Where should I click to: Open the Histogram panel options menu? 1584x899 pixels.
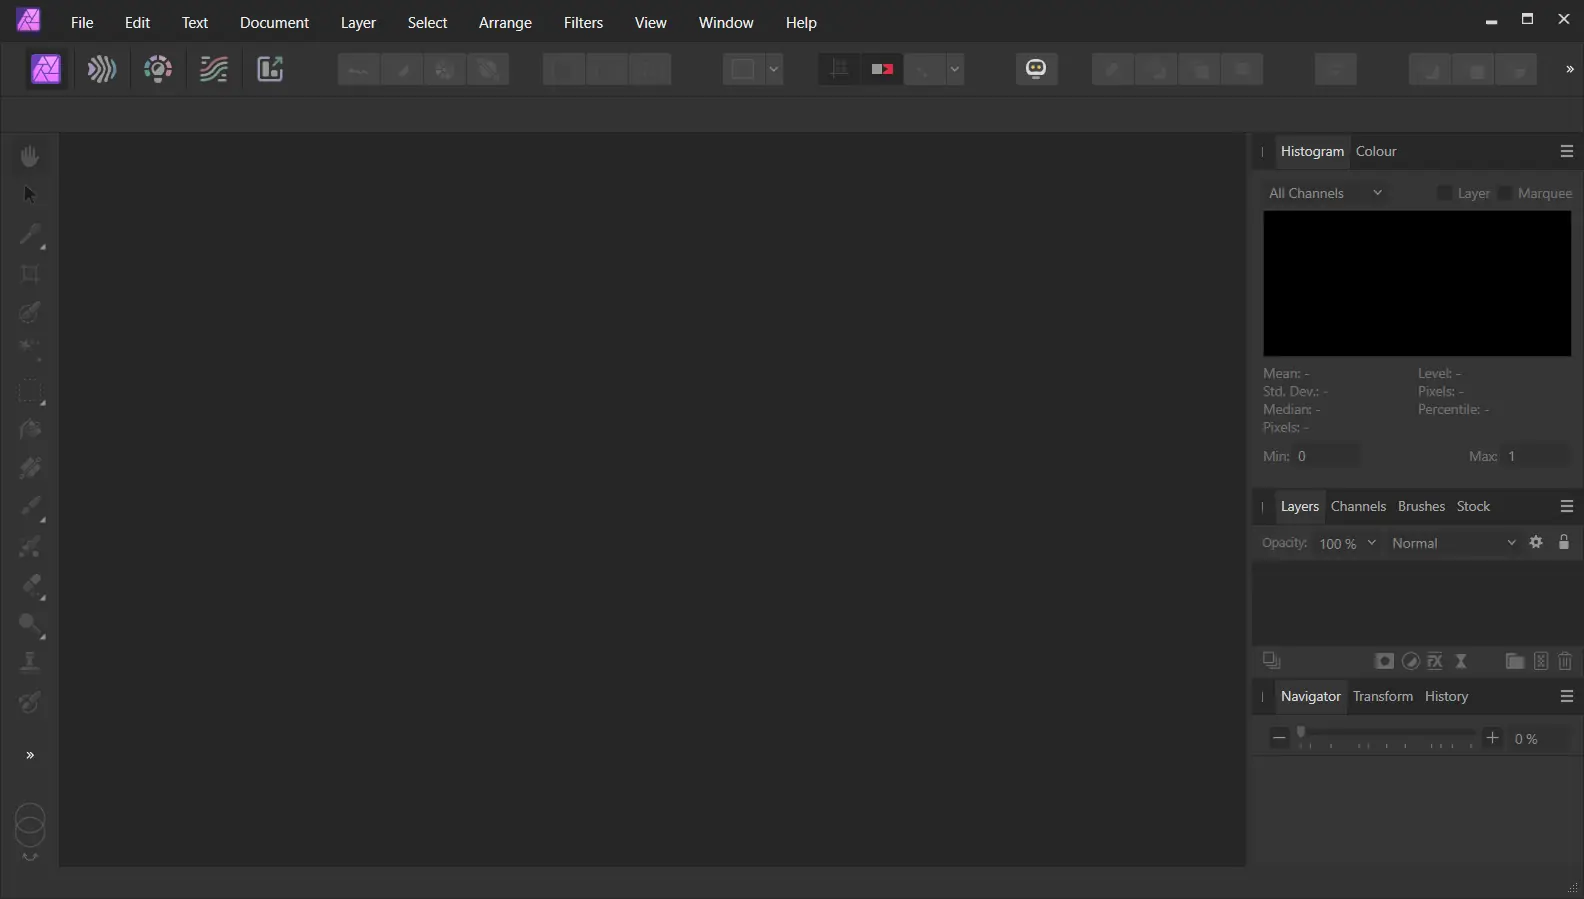(1567, 151)
